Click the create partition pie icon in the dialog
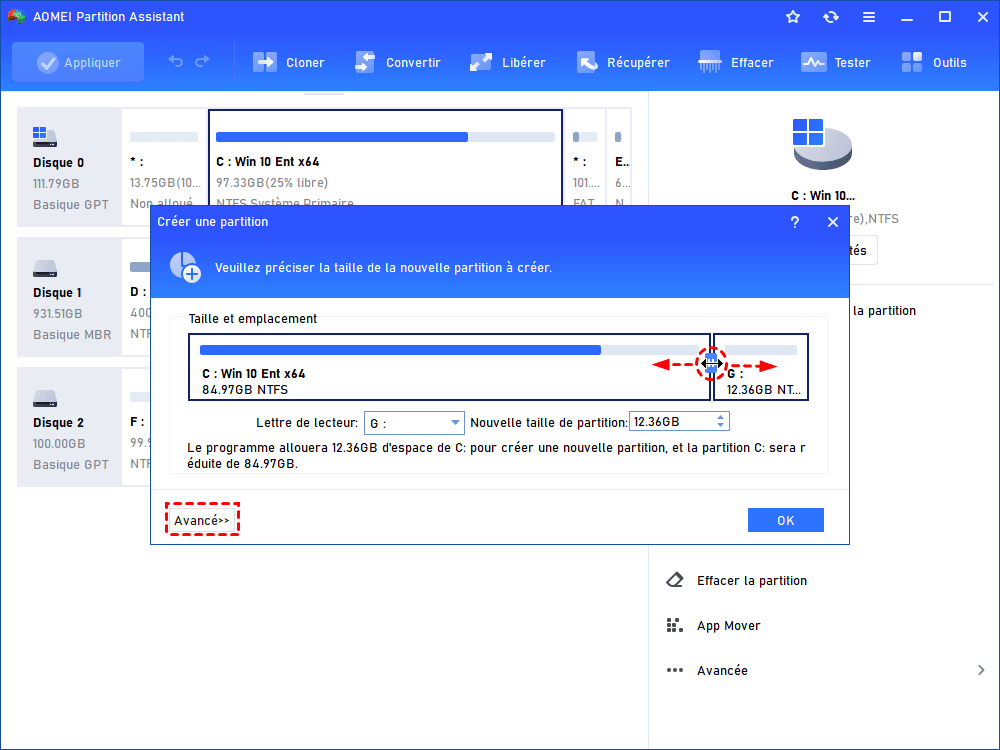1000x750 pixels. 185,267
